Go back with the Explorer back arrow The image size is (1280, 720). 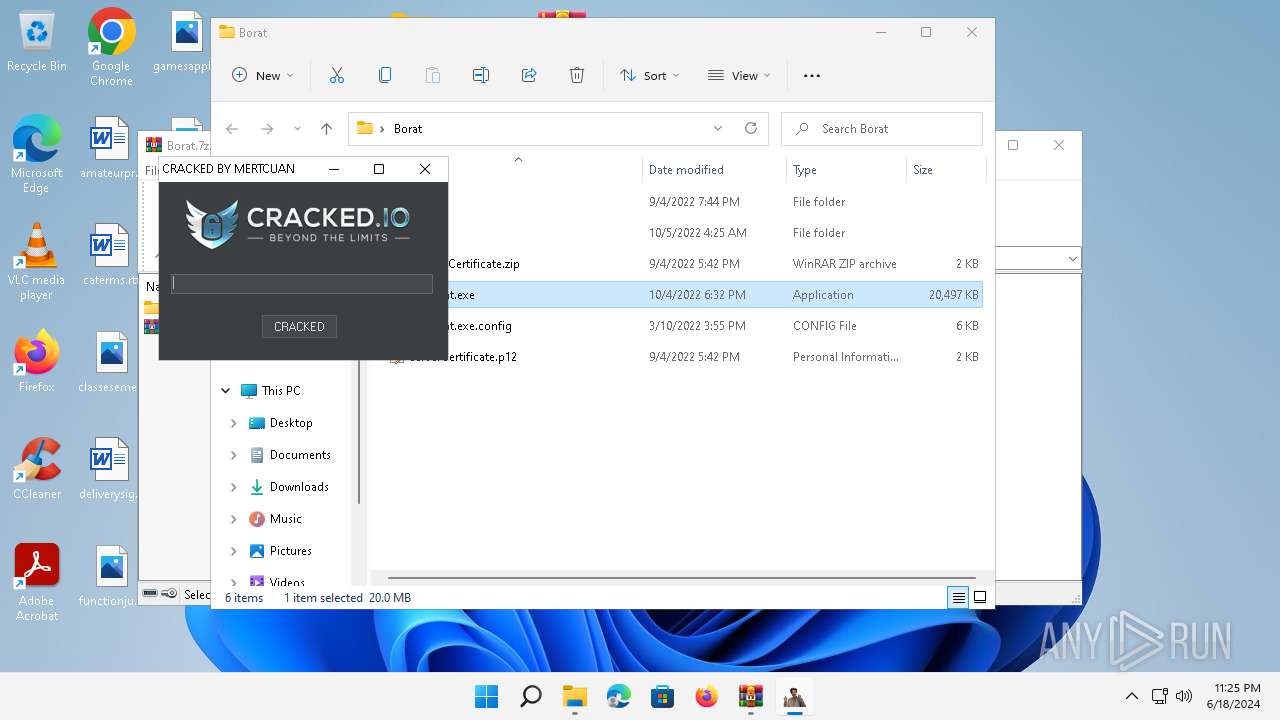pyautogui.click(x=232, y=129)
